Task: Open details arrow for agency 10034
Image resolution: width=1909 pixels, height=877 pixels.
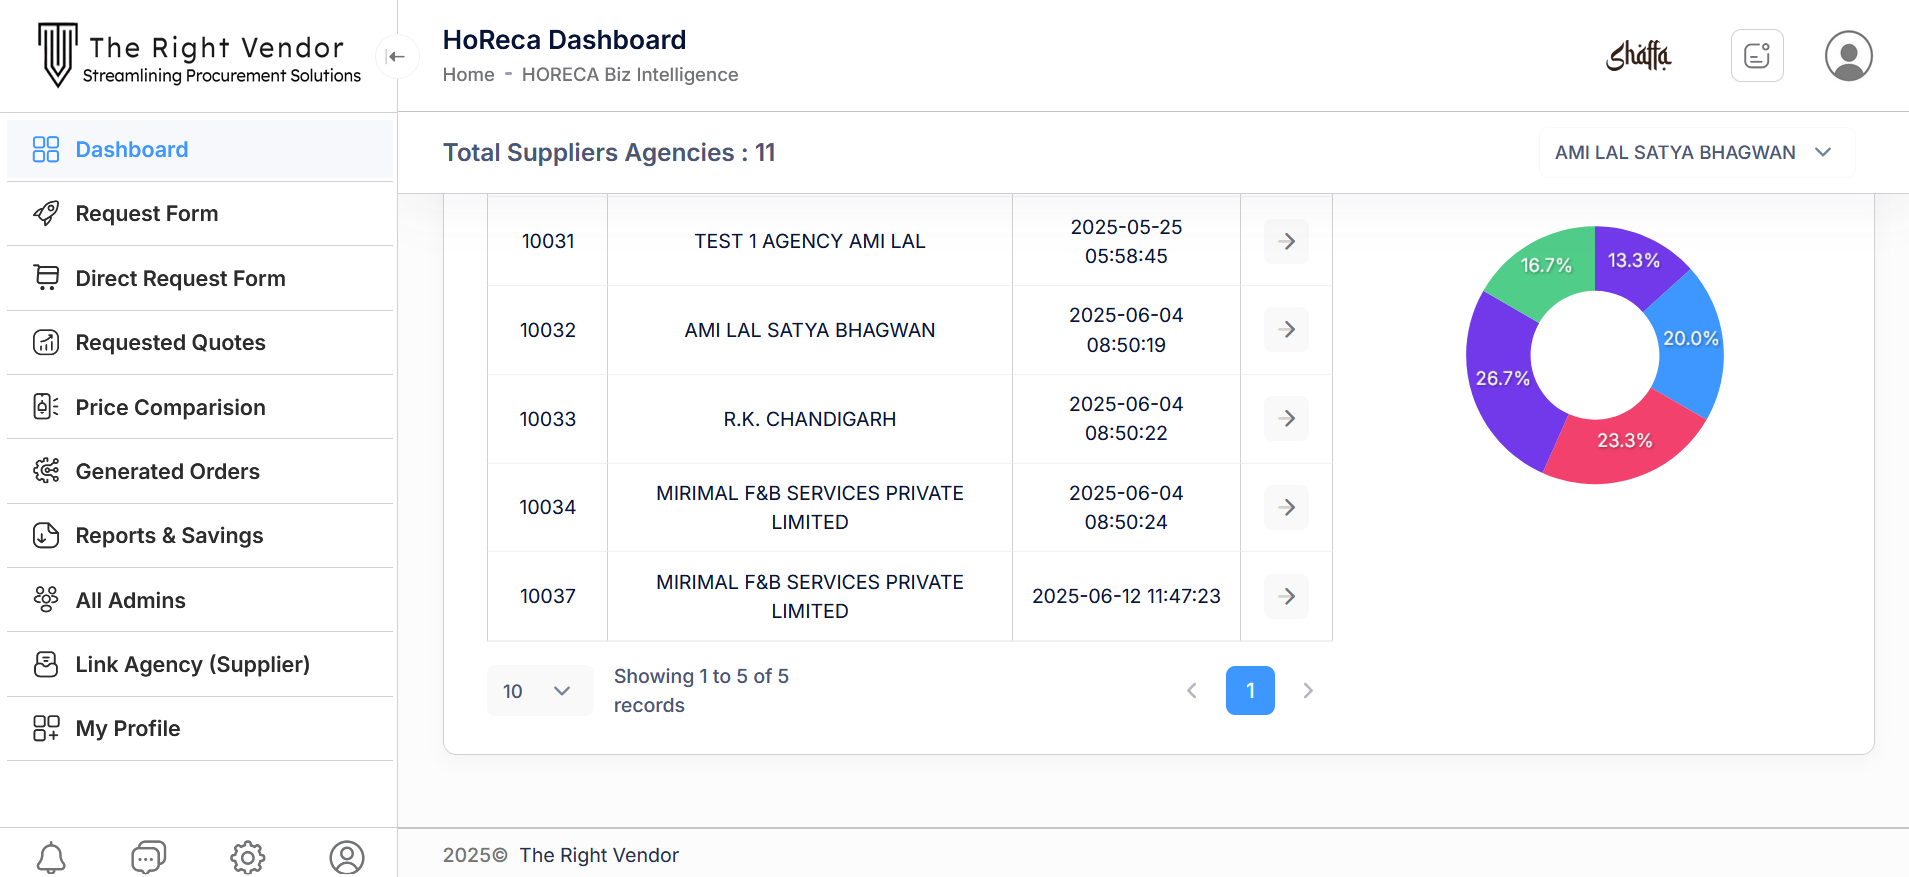Action: click(1287, 507)
